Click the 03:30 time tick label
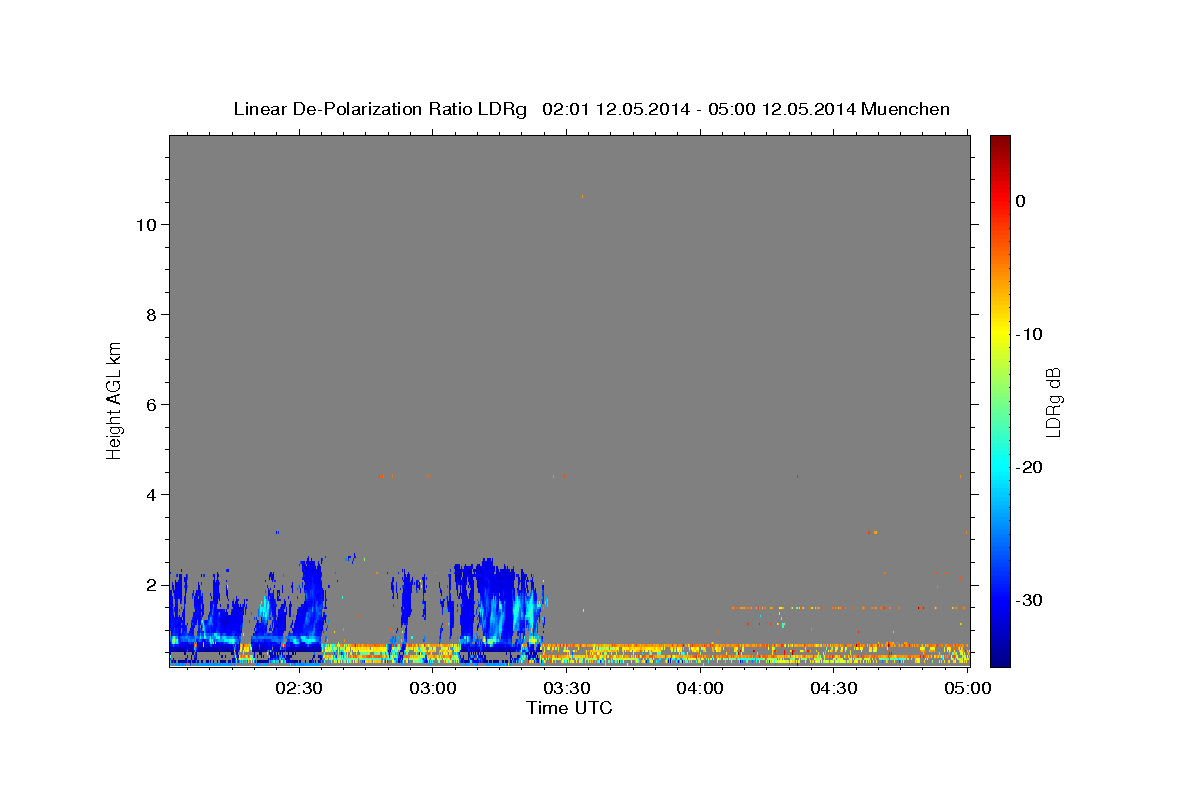This screenshot has width=1200, height=800. 567,688
